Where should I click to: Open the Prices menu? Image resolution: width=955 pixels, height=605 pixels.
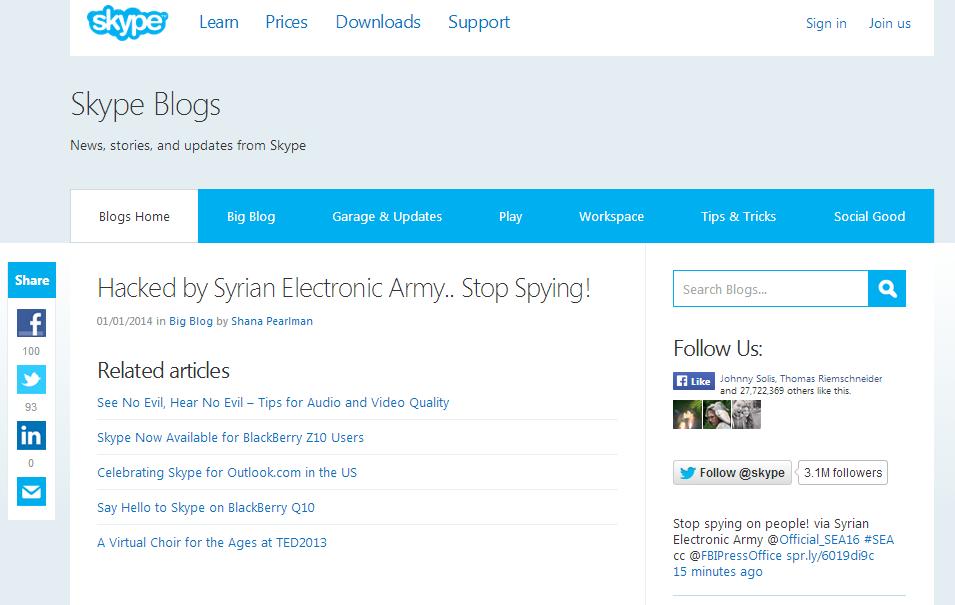[286, 23]
